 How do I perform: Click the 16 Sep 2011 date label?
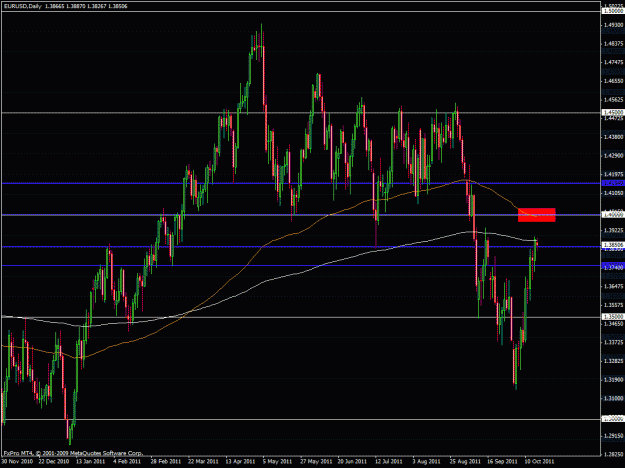point(502,461)
